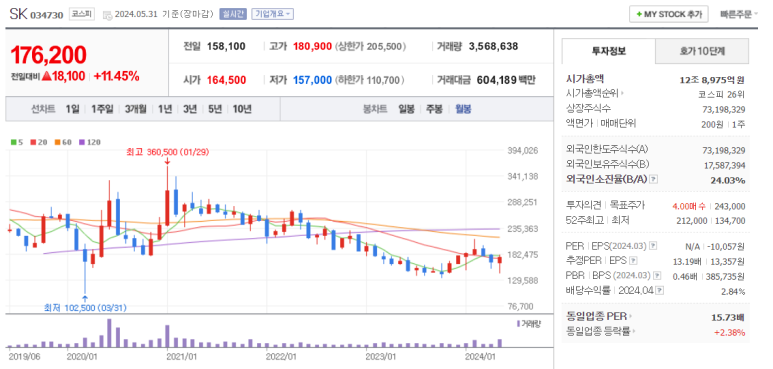Click help icon next to 배당수익률 2024.04
Viewport: 773px width, 369px height.
[660, 291]
